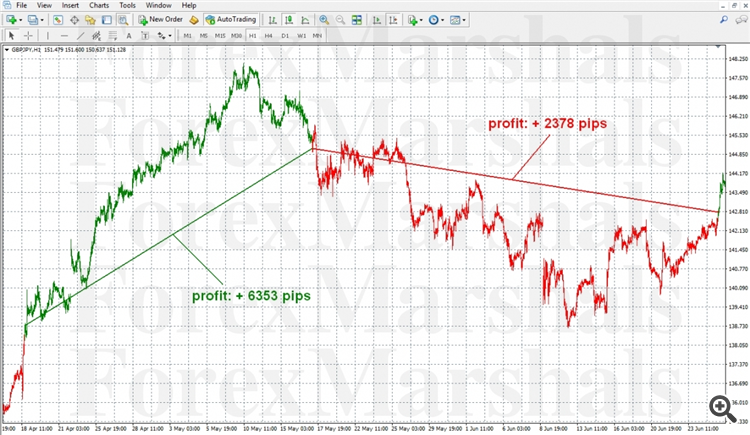Click the New Order button
The width and height of the screenshot is (750, 435).
click(161, 20)
